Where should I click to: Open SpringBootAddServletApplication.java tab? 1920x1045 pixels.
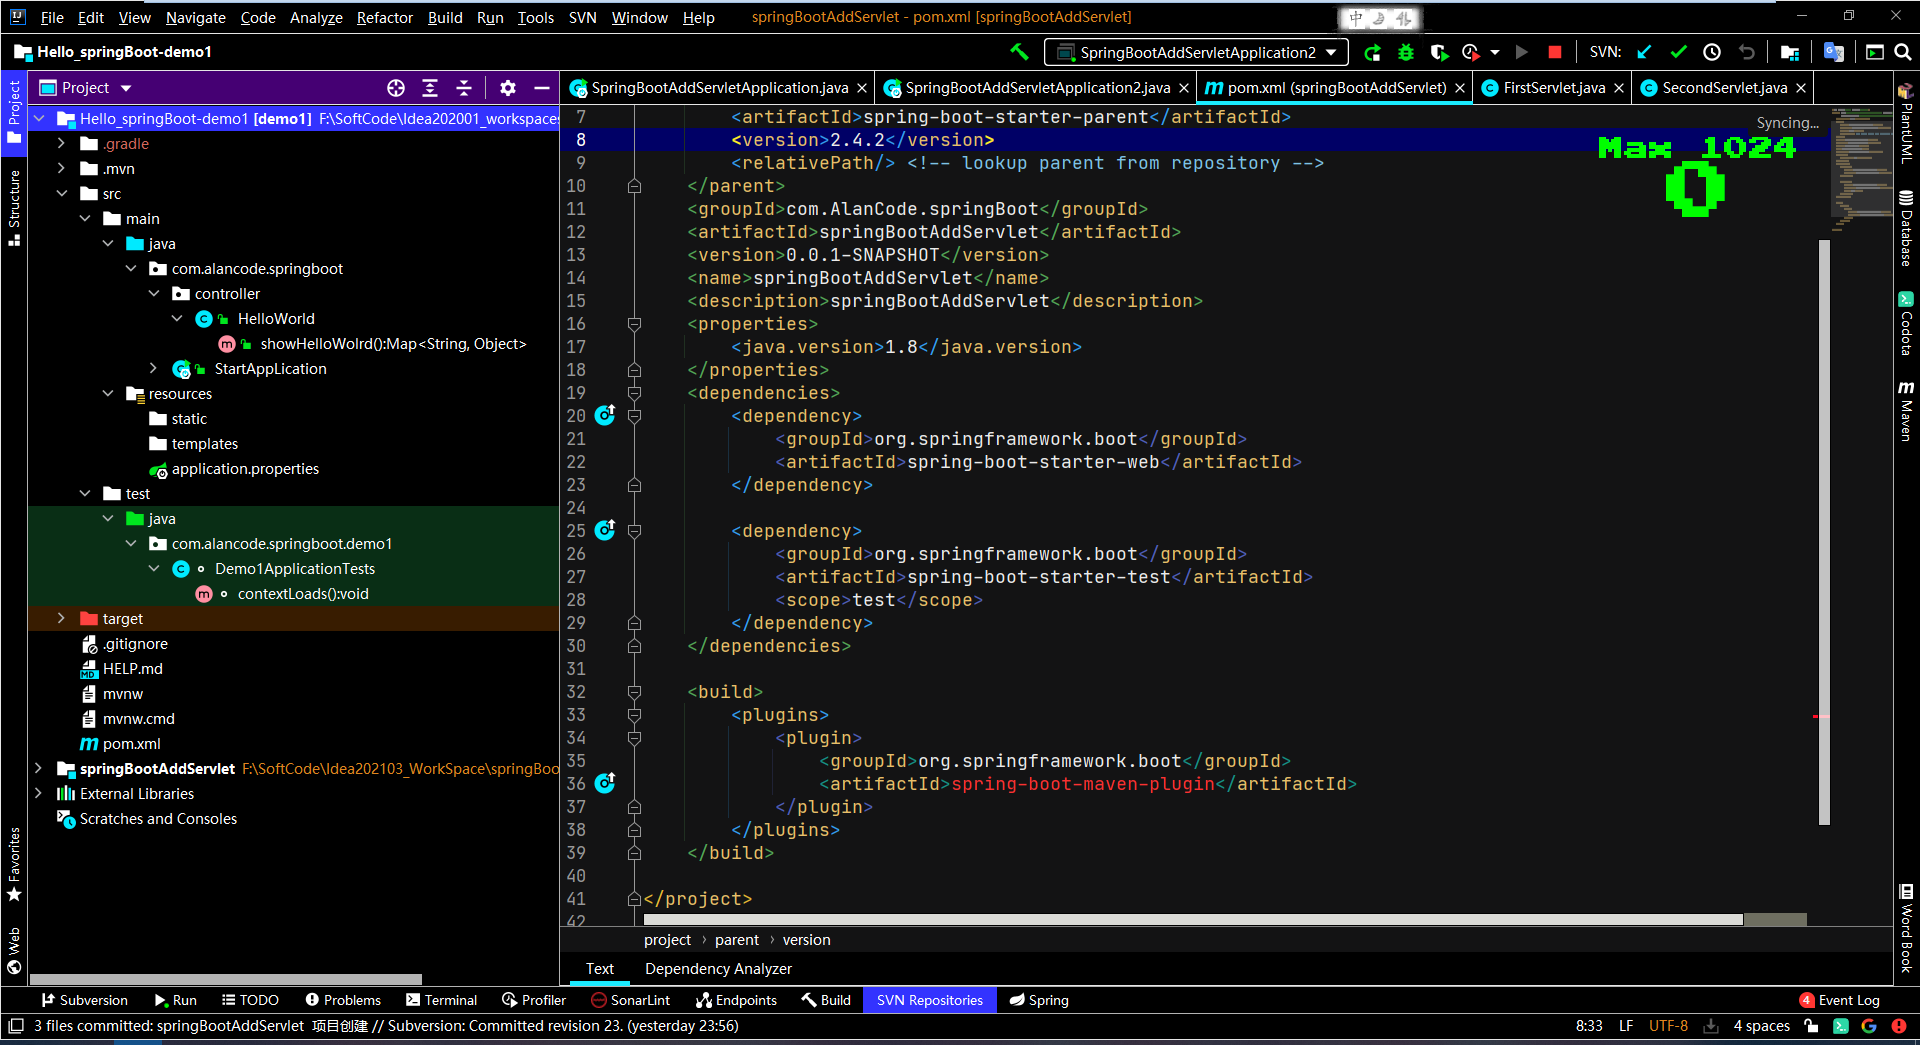click(x=719, y=88)
